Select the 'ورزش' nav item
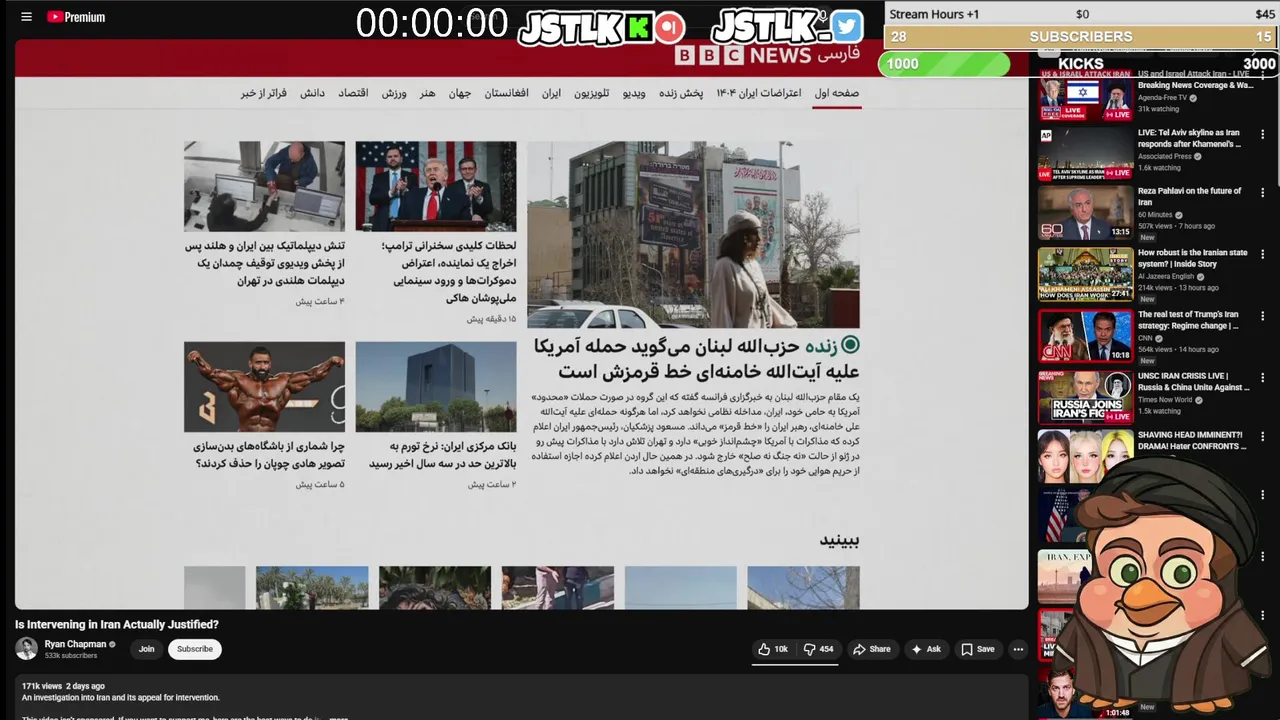 tap(394, 93)
